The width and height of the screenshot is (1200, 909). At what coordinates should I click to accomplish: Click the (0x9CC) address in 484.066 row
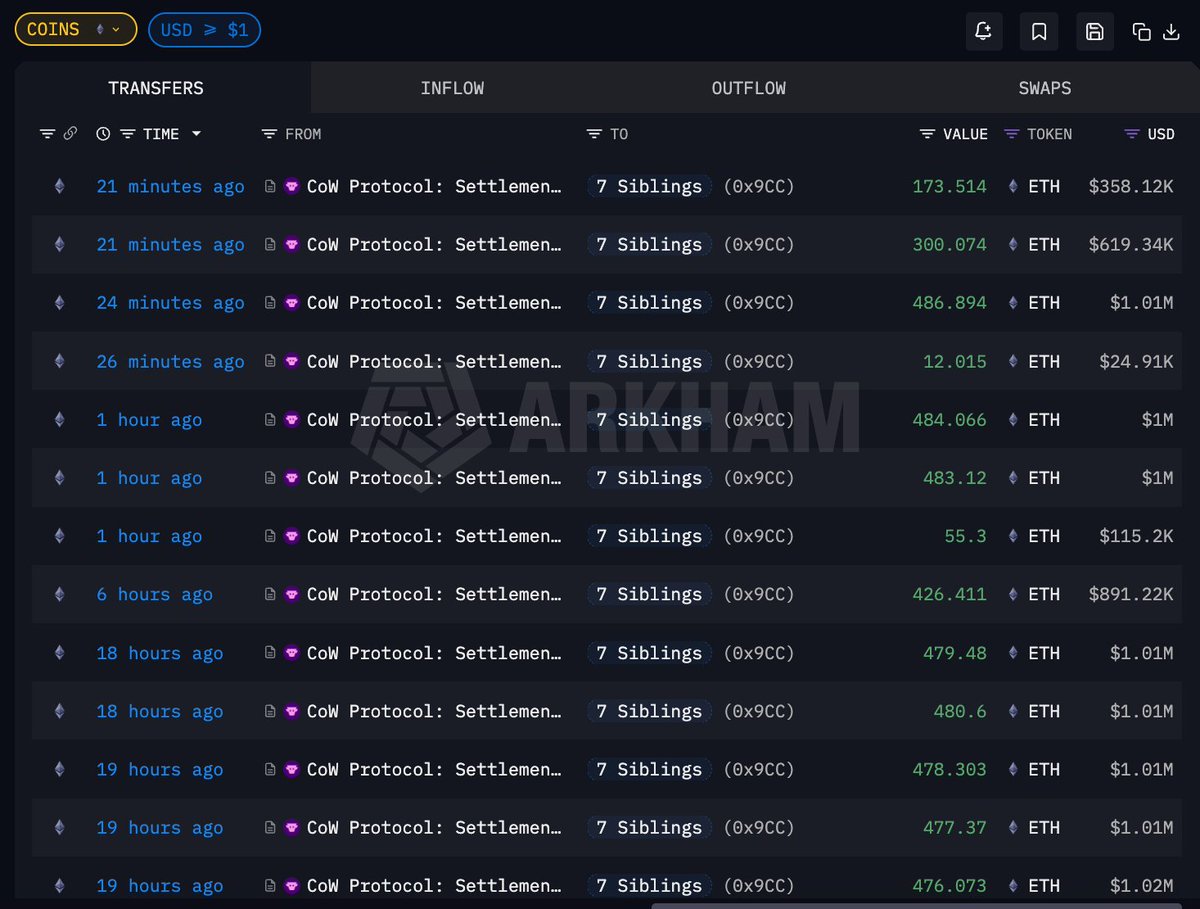point(759,420)
